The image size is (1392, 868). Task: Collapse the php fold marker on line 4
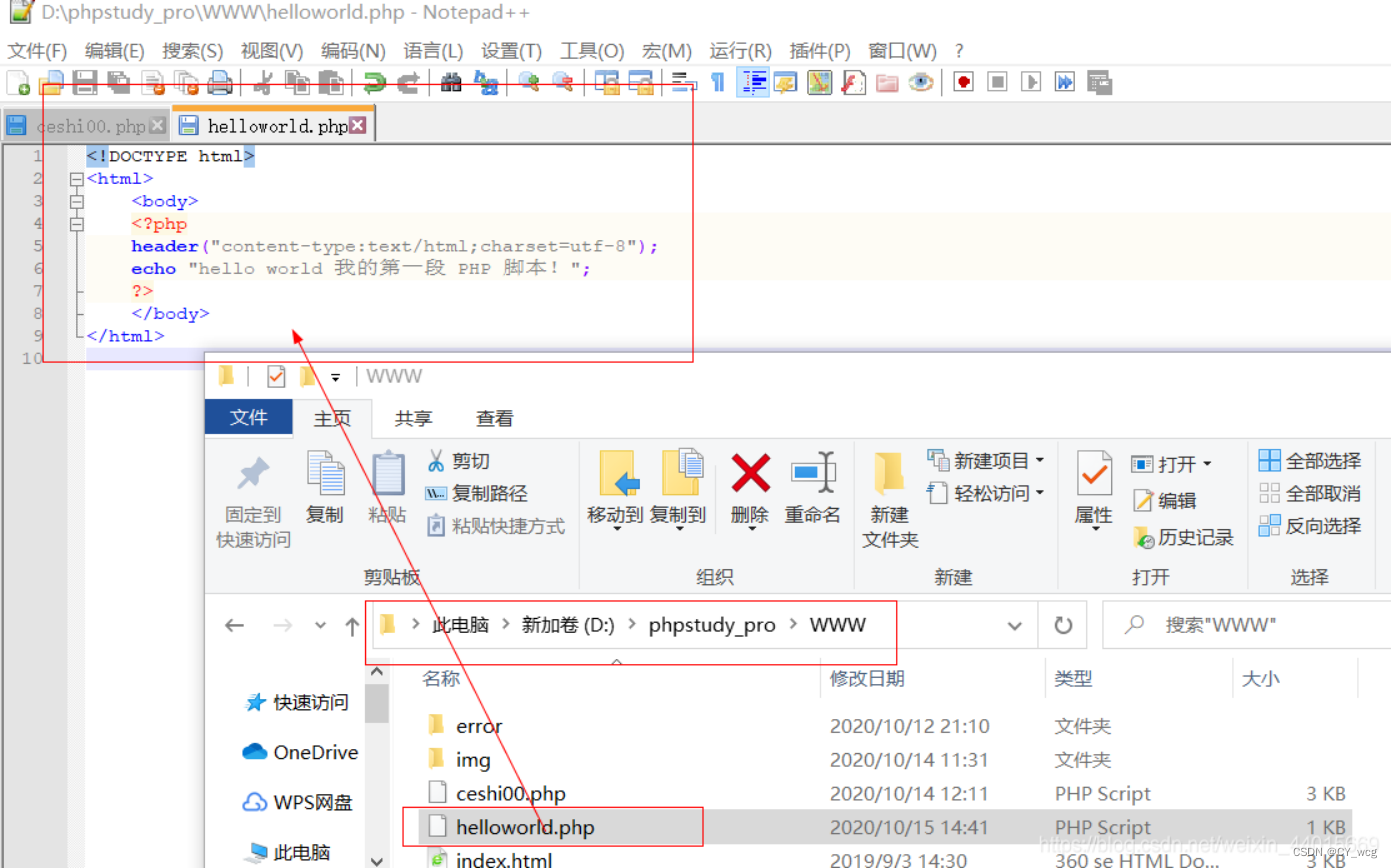pyautogui.click(x=76, y=224)
